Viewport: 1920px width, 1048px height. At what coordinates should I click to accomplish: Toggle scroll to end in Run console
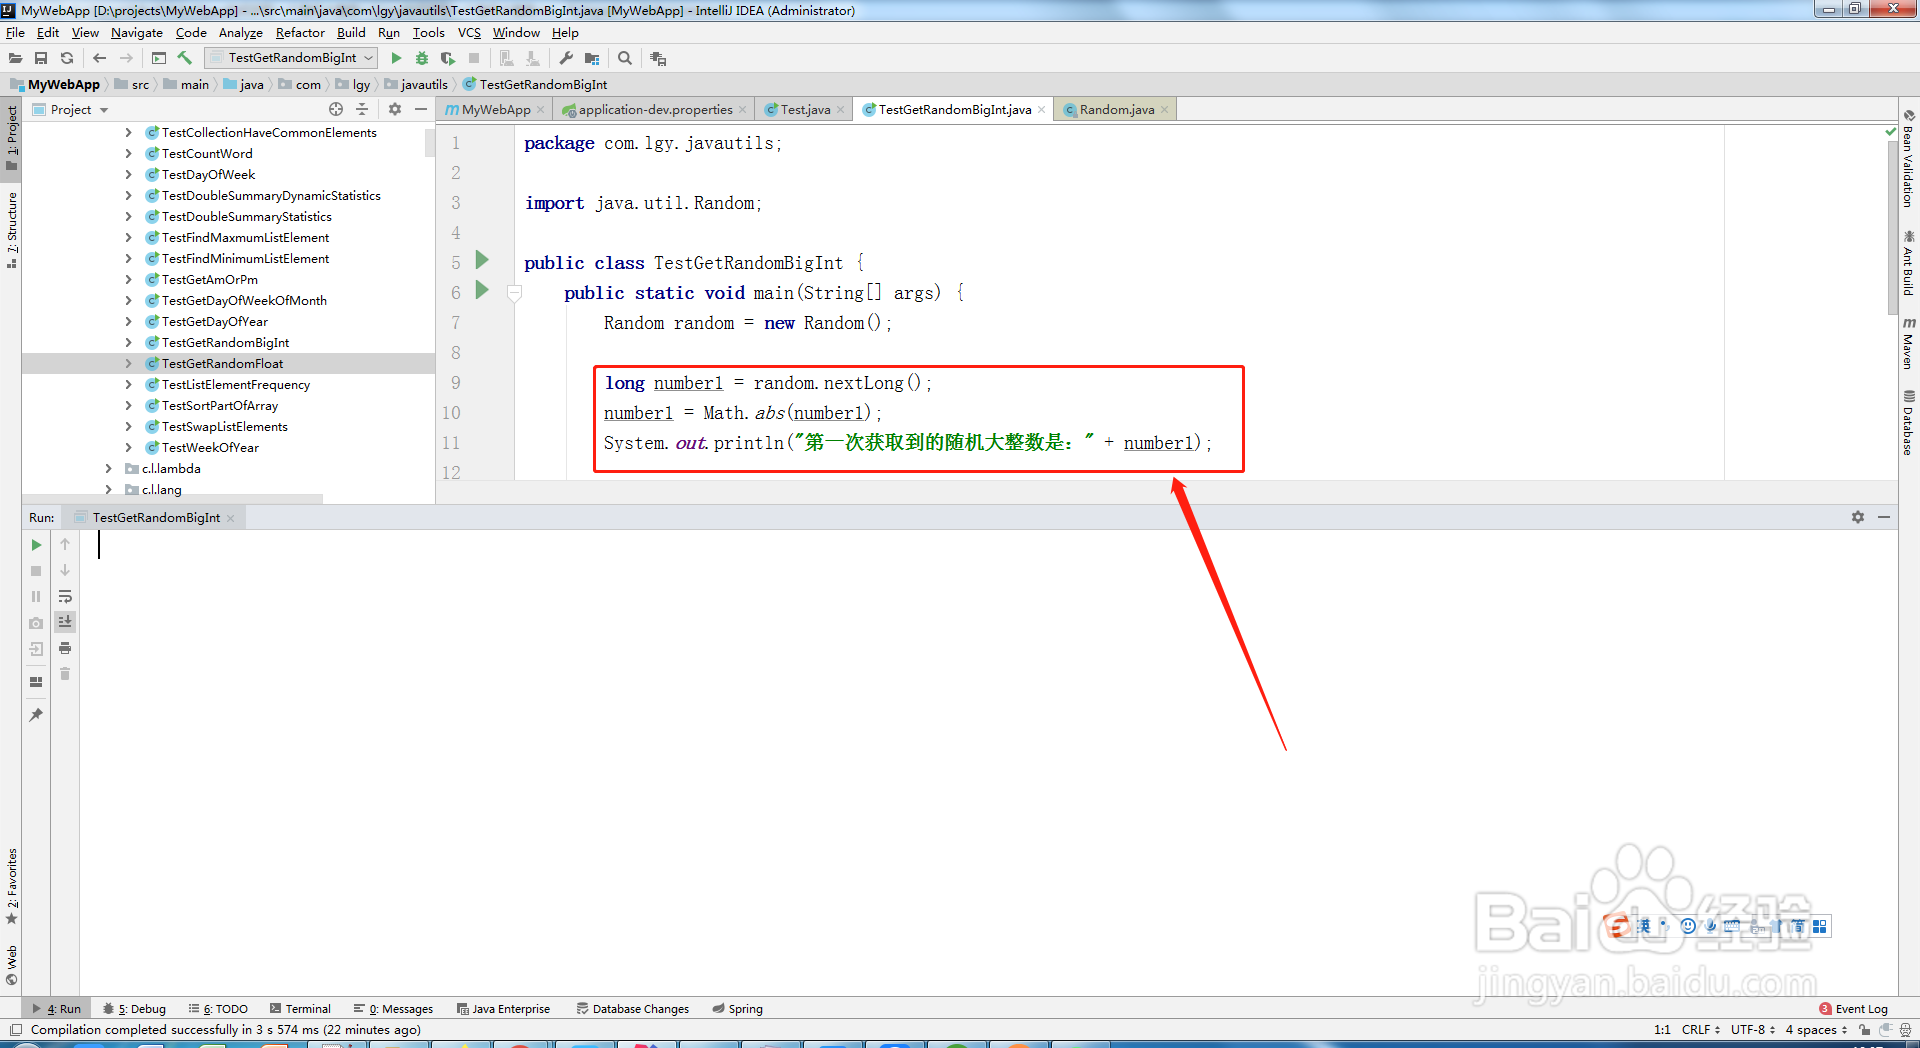(65, 622)
